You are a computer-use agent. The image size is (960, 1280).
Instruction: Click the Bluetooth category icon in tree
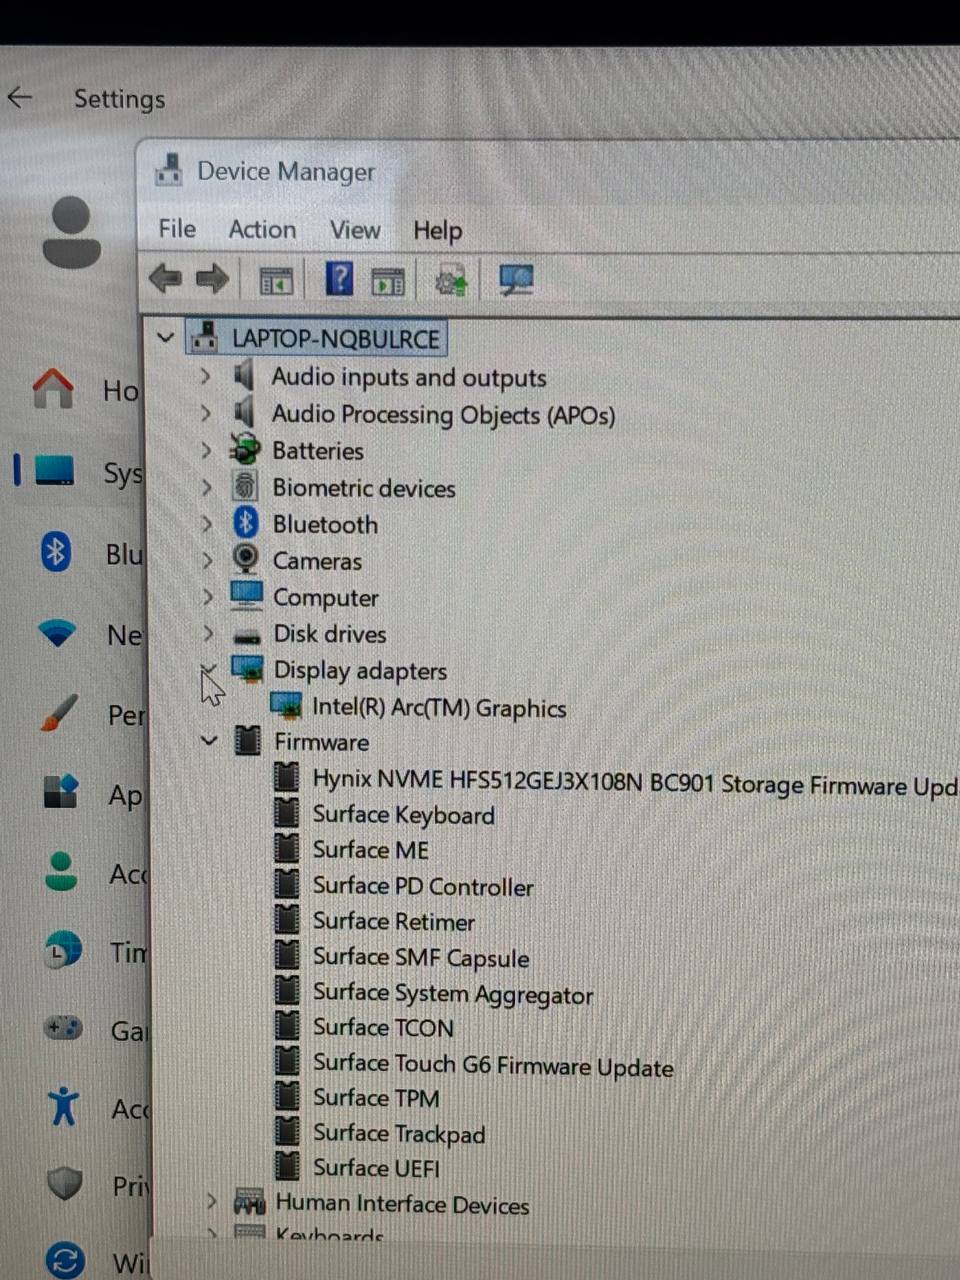tap(246, 523)
